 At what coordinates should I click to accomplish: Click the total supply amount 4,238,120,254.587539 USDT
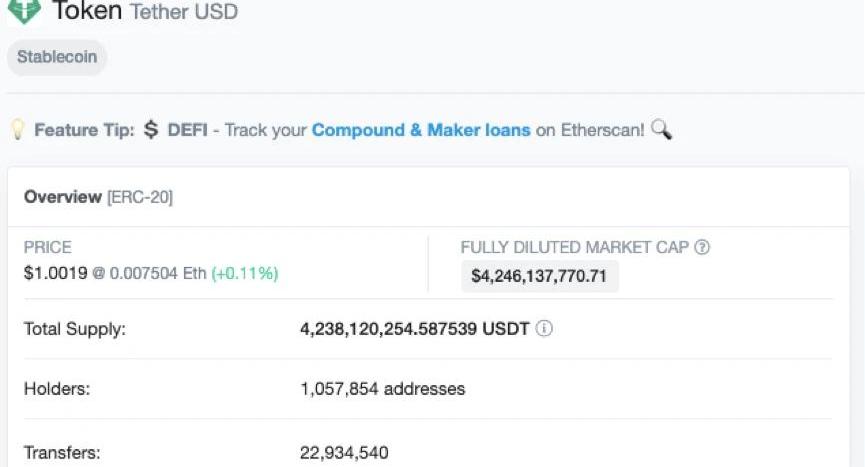point(414,329)
